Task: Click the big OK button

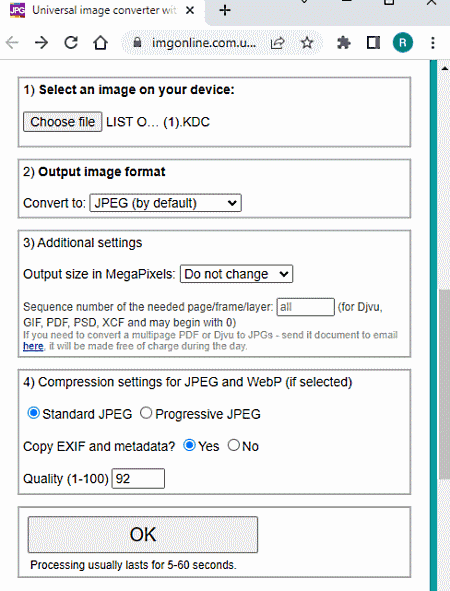Action: pos(143,534)
